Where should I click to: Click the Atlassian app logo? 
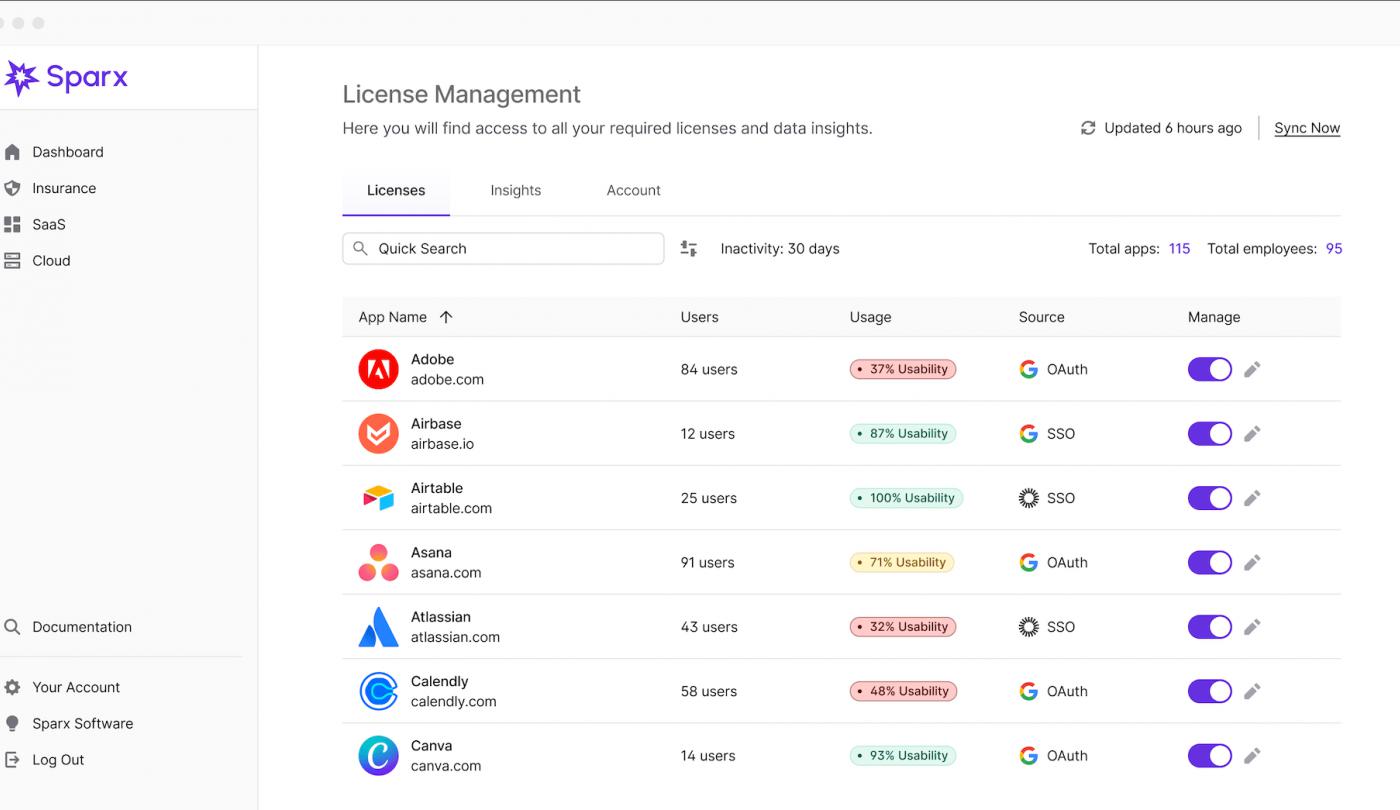coord(378,627)
